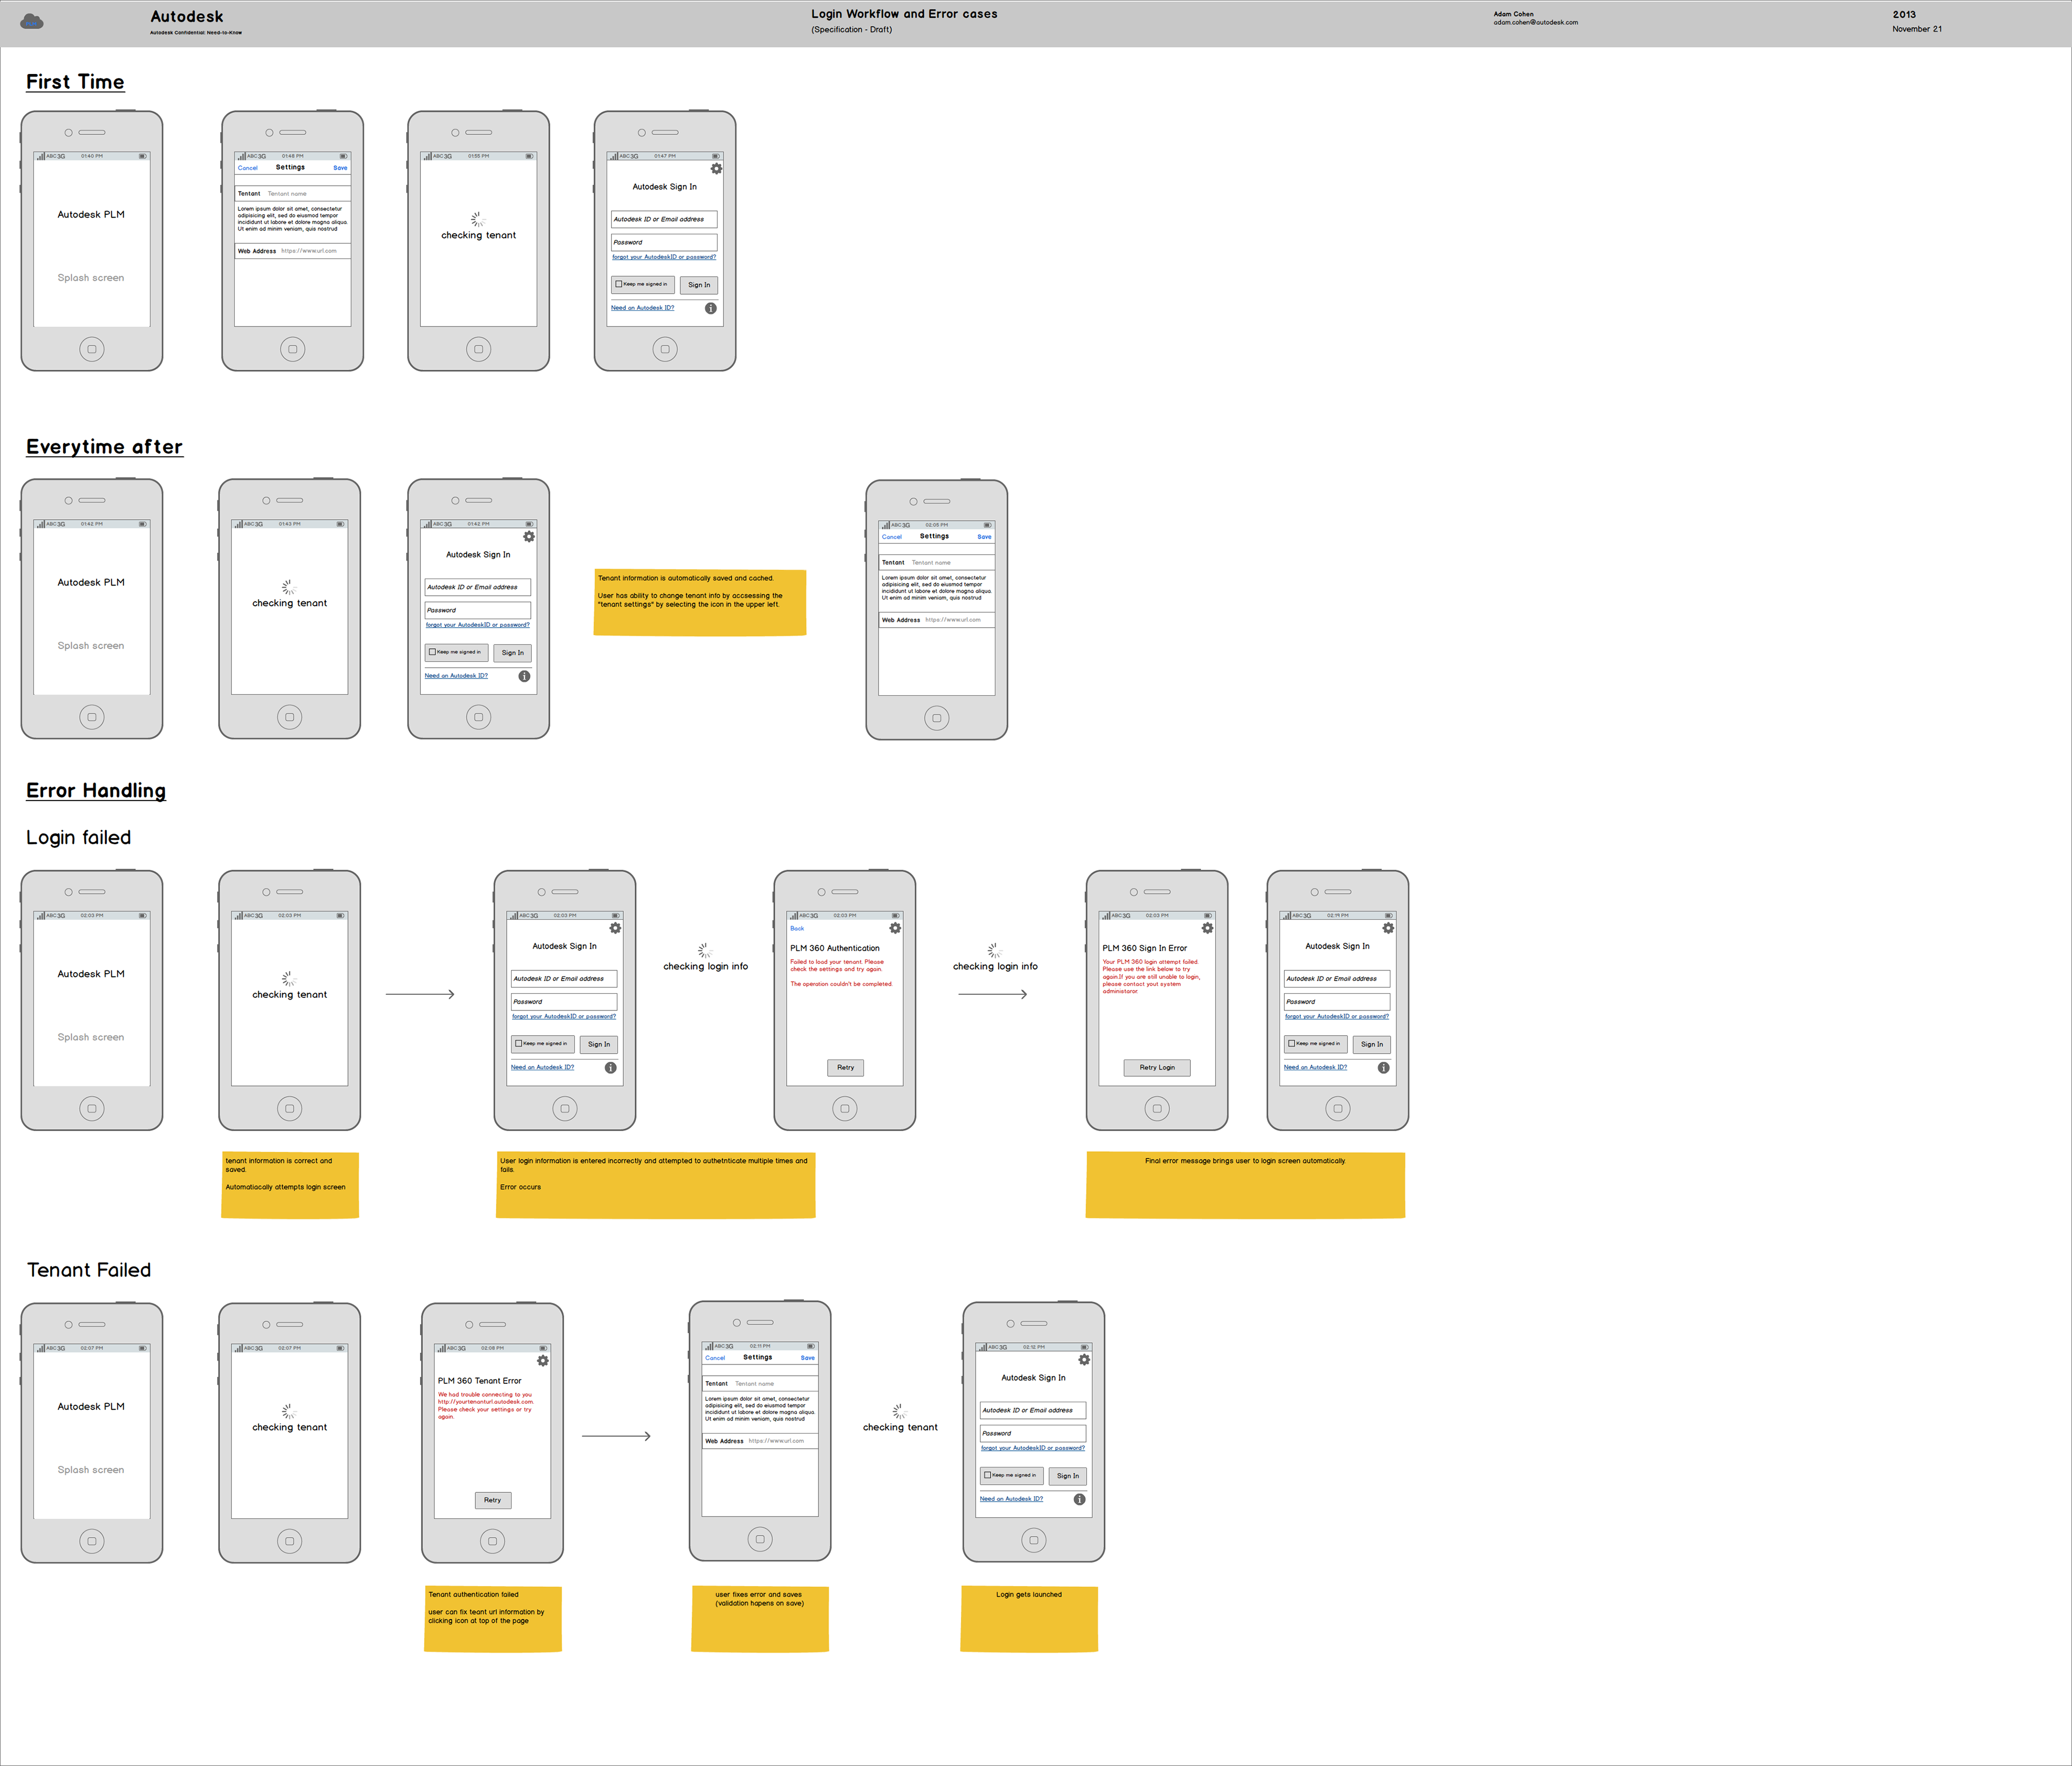Enable 'Keep me signed in' on Tenant Failed sign-in
Image resolution: width=2072 pixels, height=1766 pixels.
click(x=987, y=1475)
